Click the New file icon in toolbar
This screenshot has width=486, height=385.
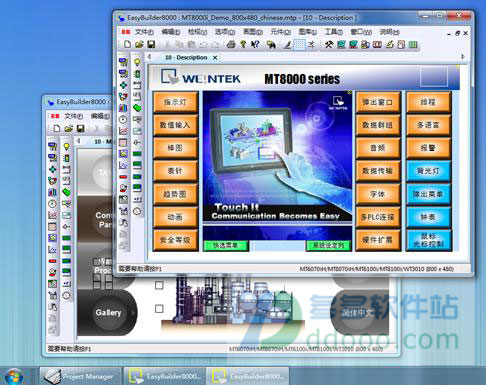[127, 44]
